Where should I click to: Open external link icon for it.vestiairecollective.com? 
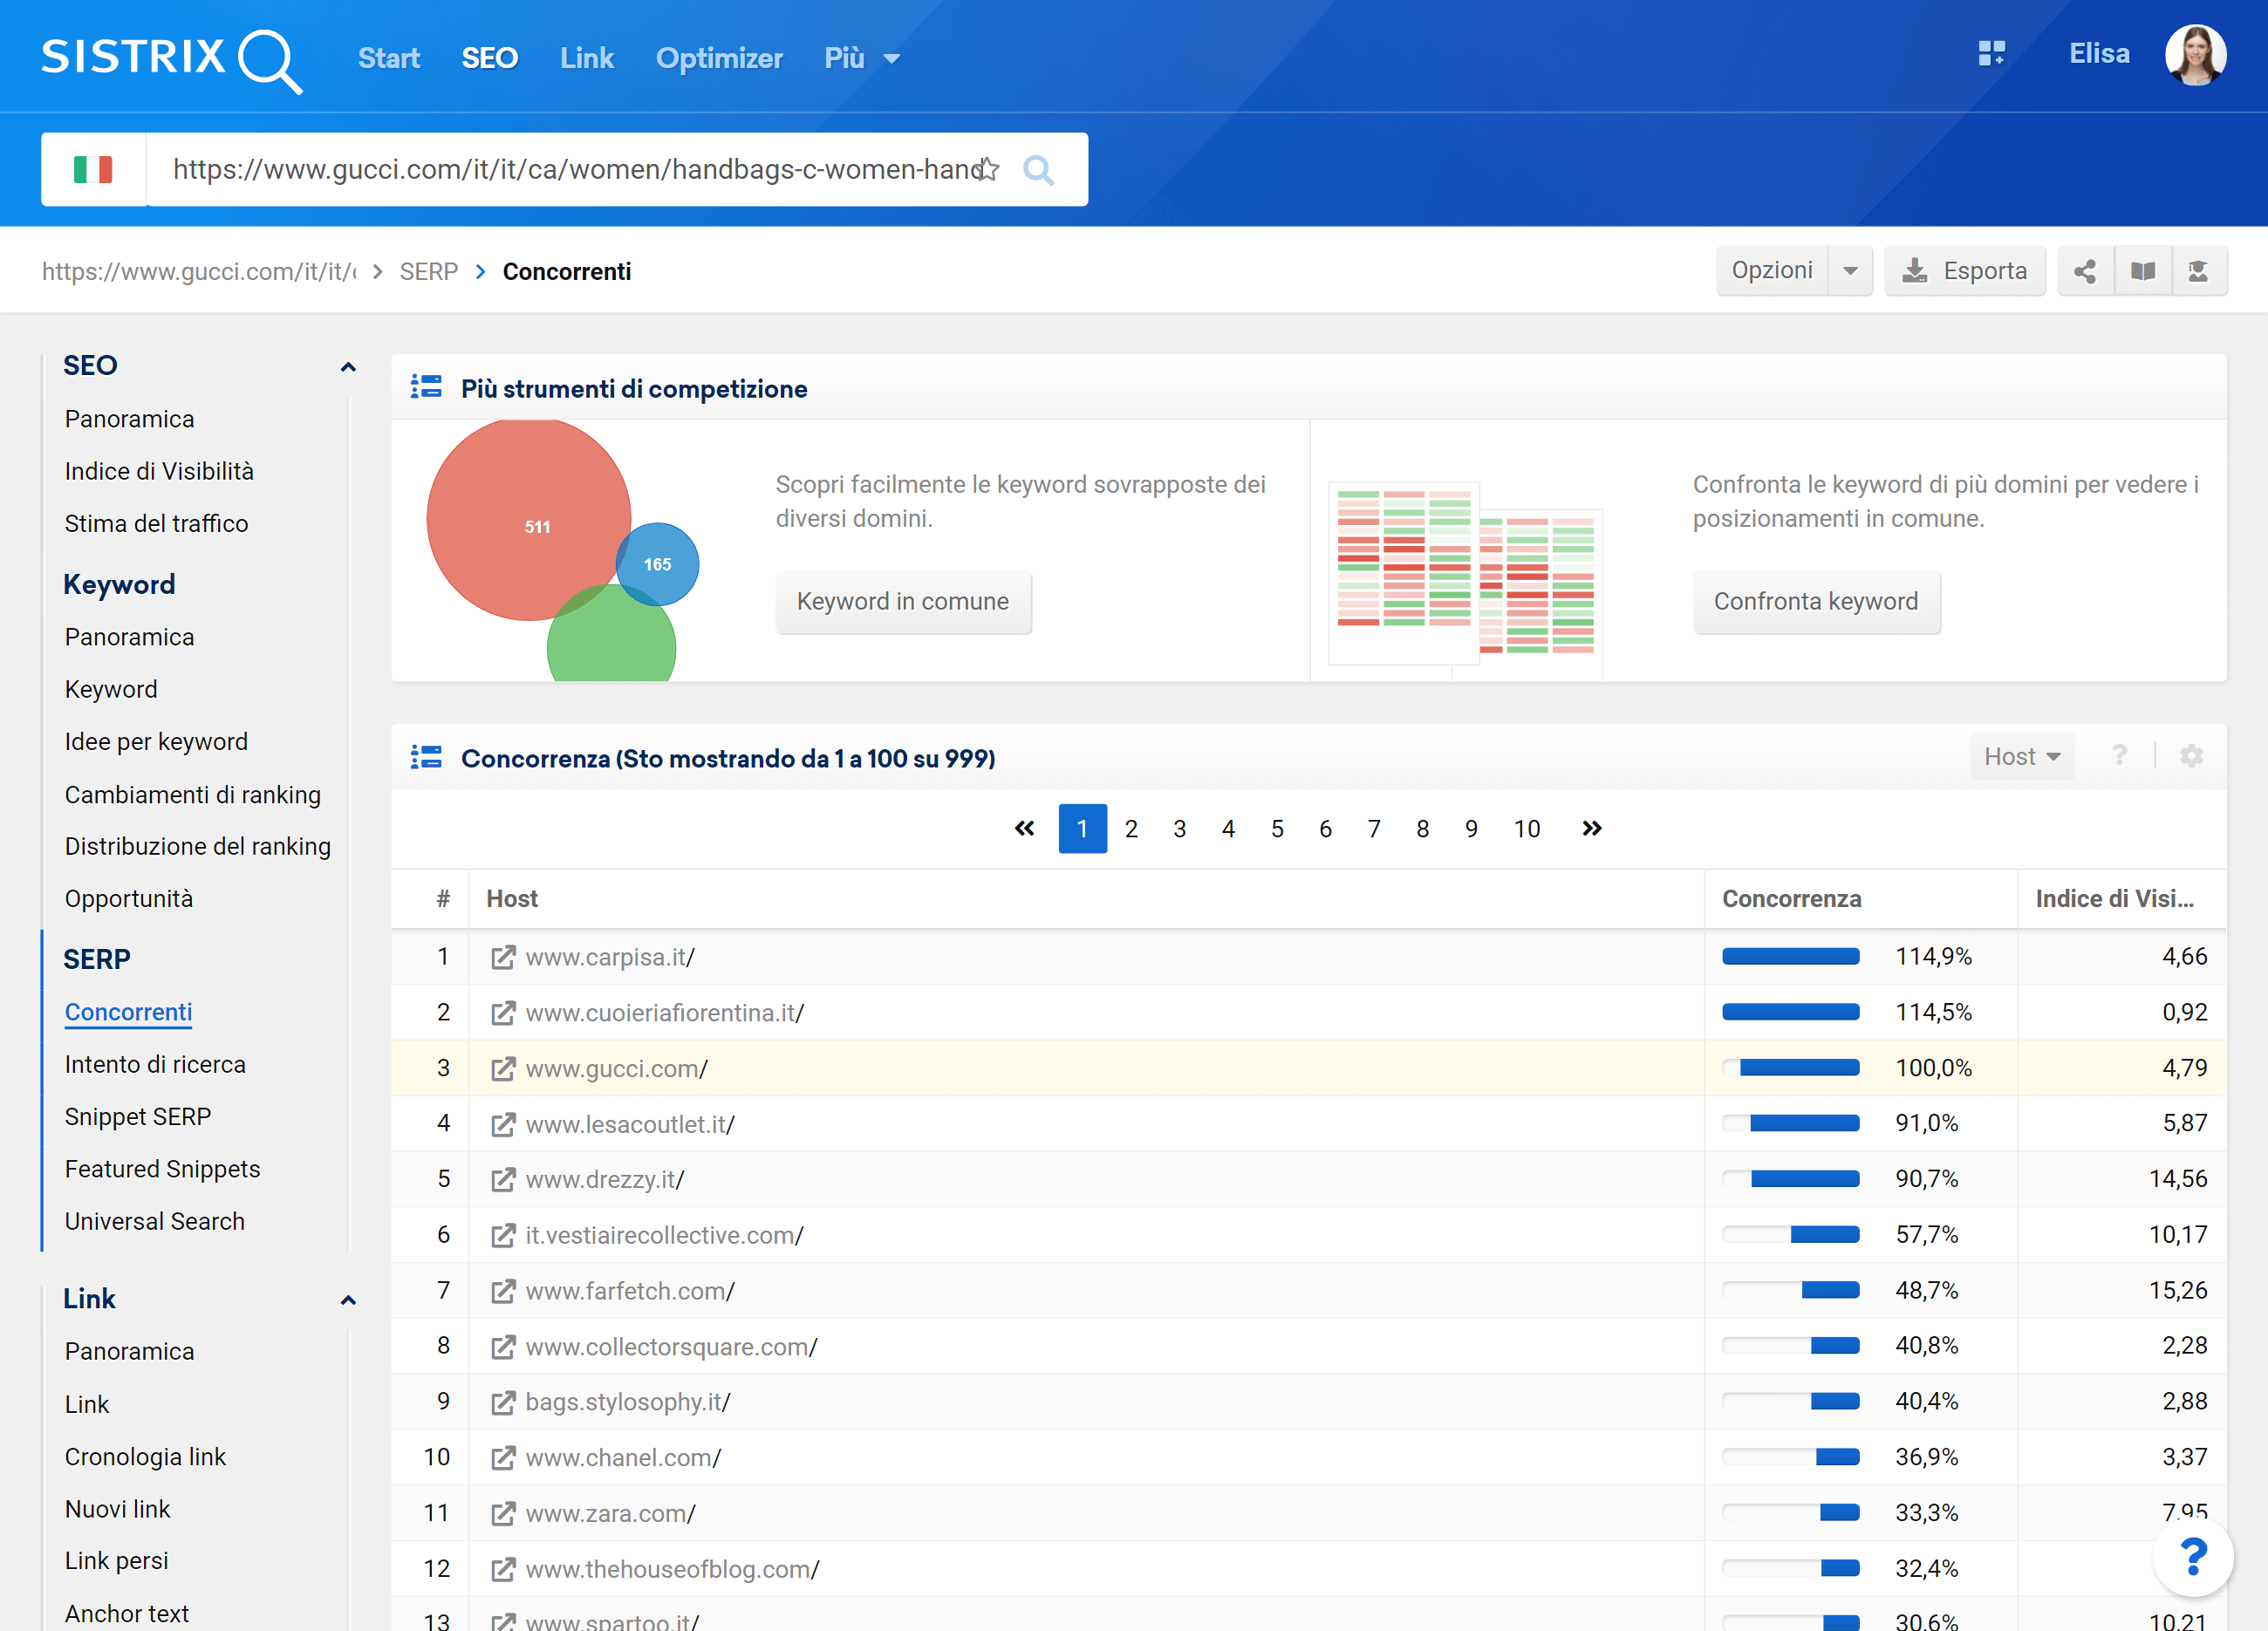tap(503, 1235)
